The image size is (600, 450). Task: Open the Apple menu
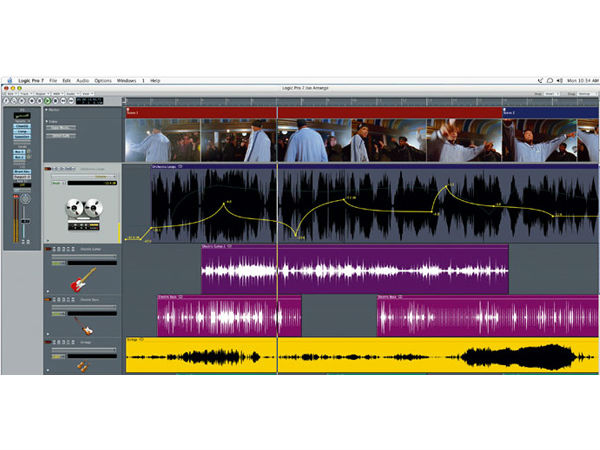click(x=9, y=80)
